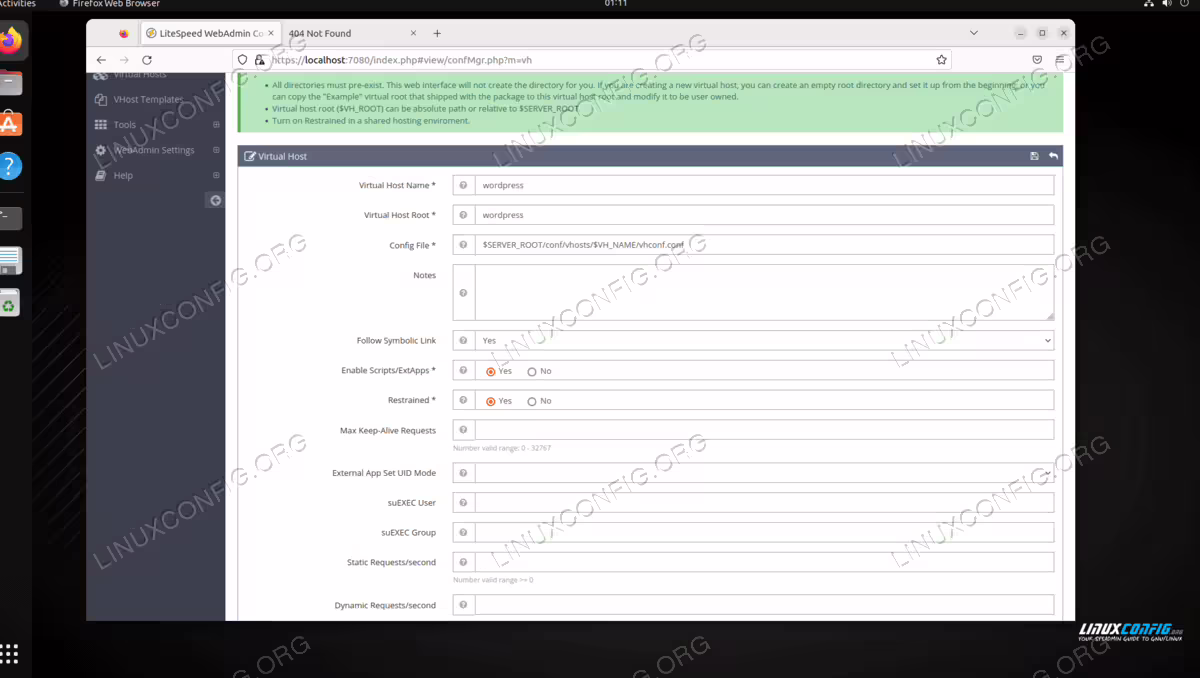
Task: Open the Pocket save icon in toolbar
Action: point(1037,60)
